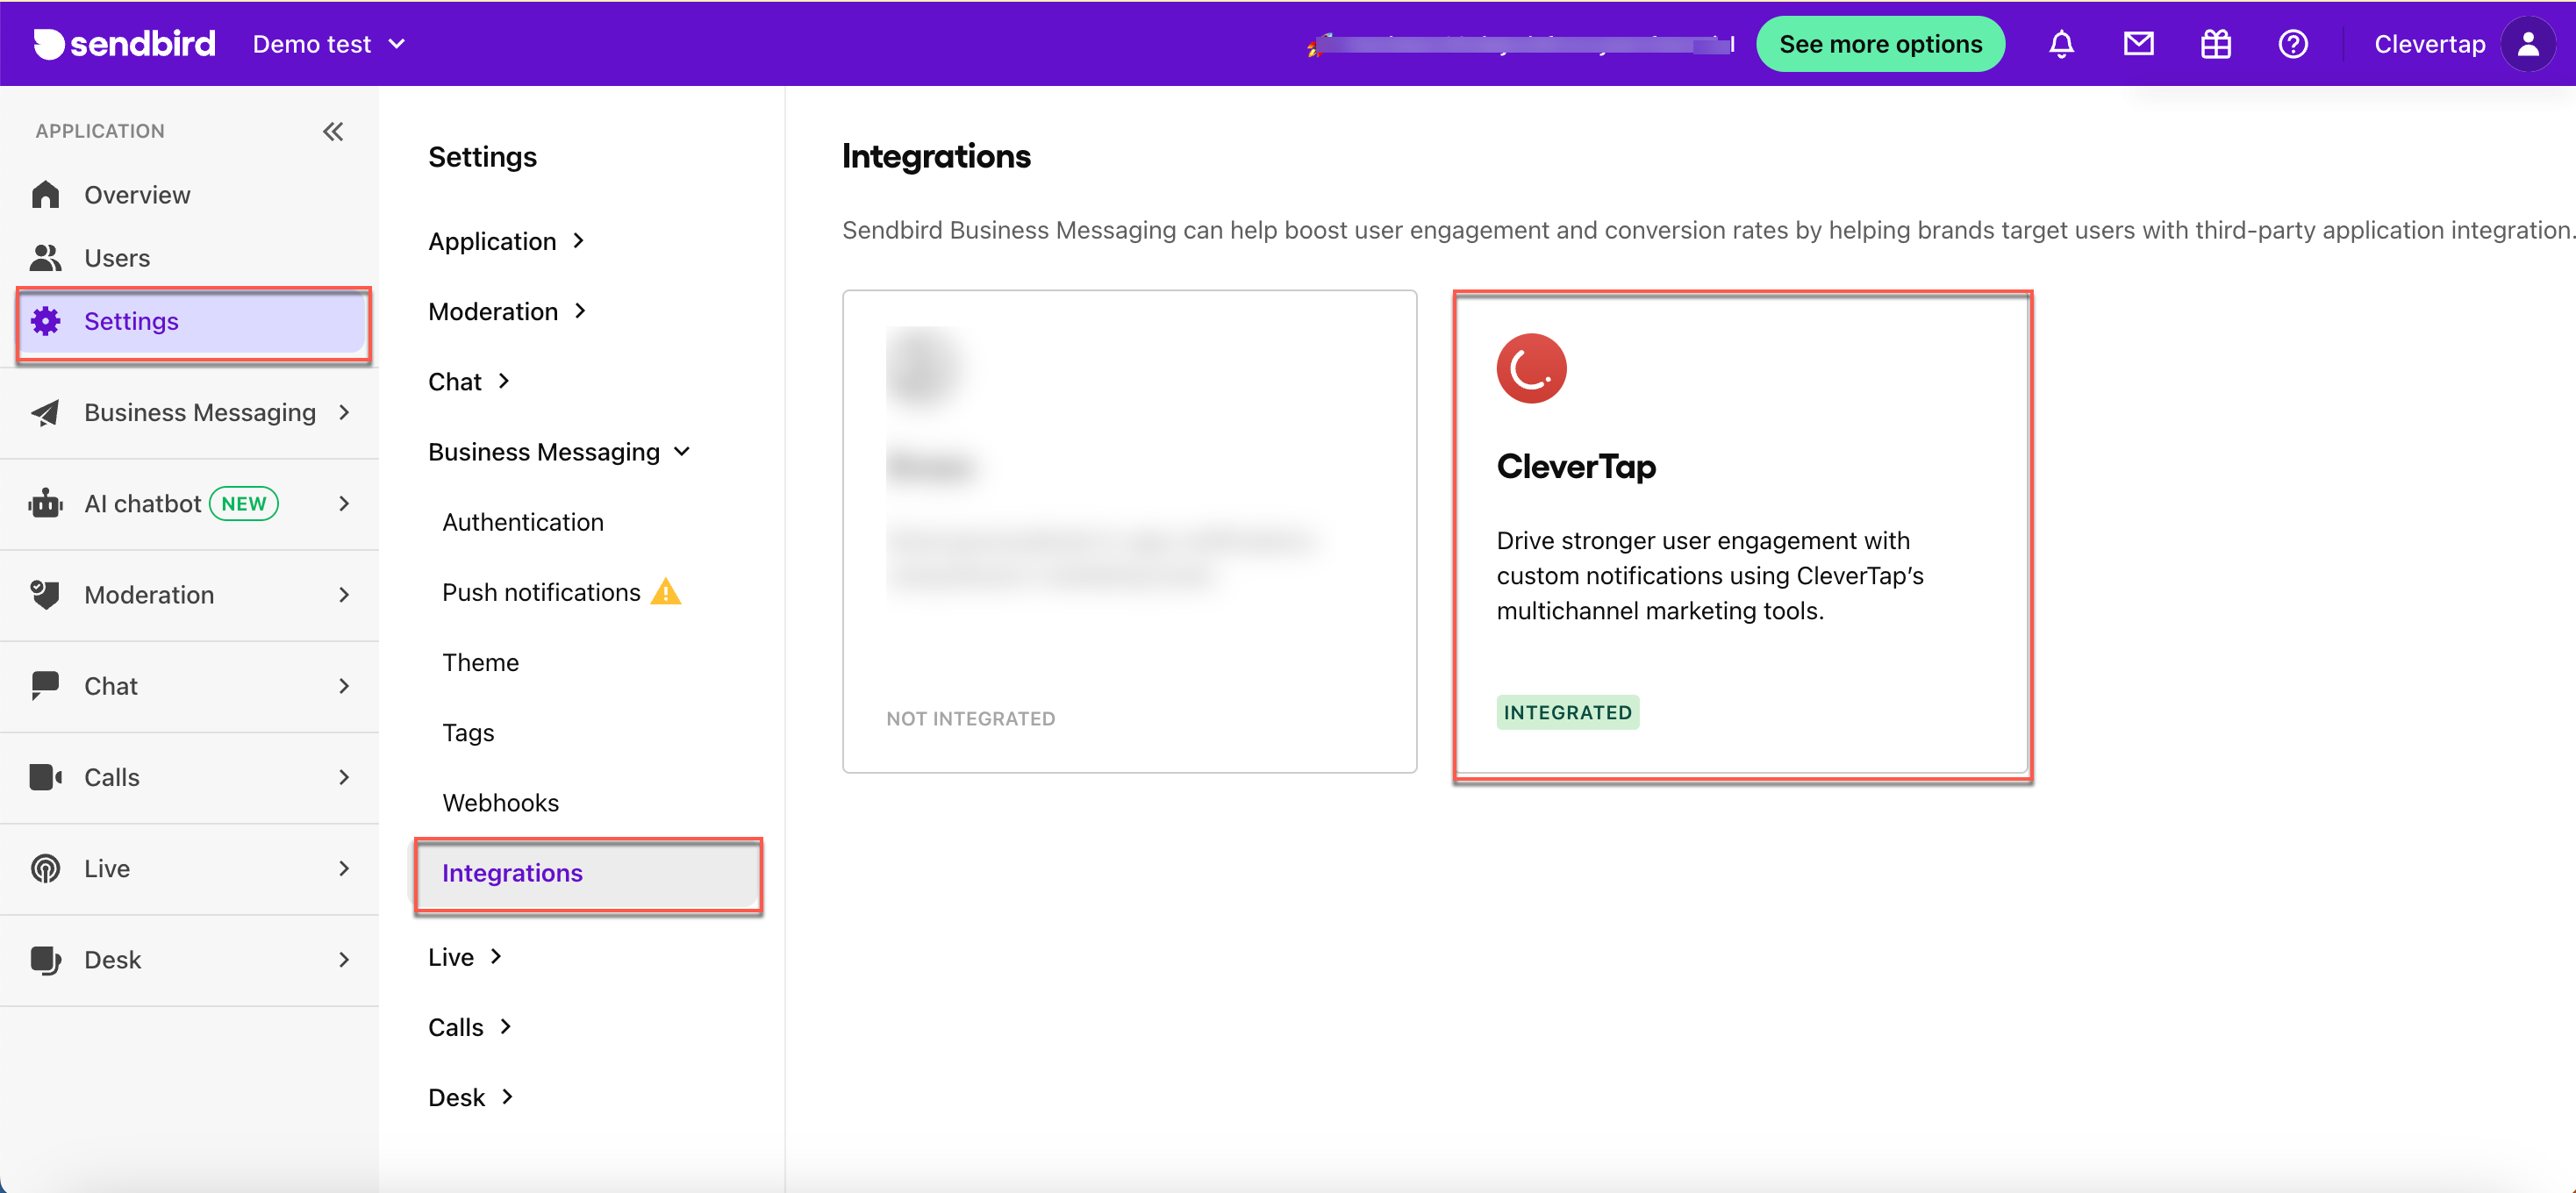Click the Settings panel heading
This screenshot has width=2576, height=1193.
tap(482, 156)
